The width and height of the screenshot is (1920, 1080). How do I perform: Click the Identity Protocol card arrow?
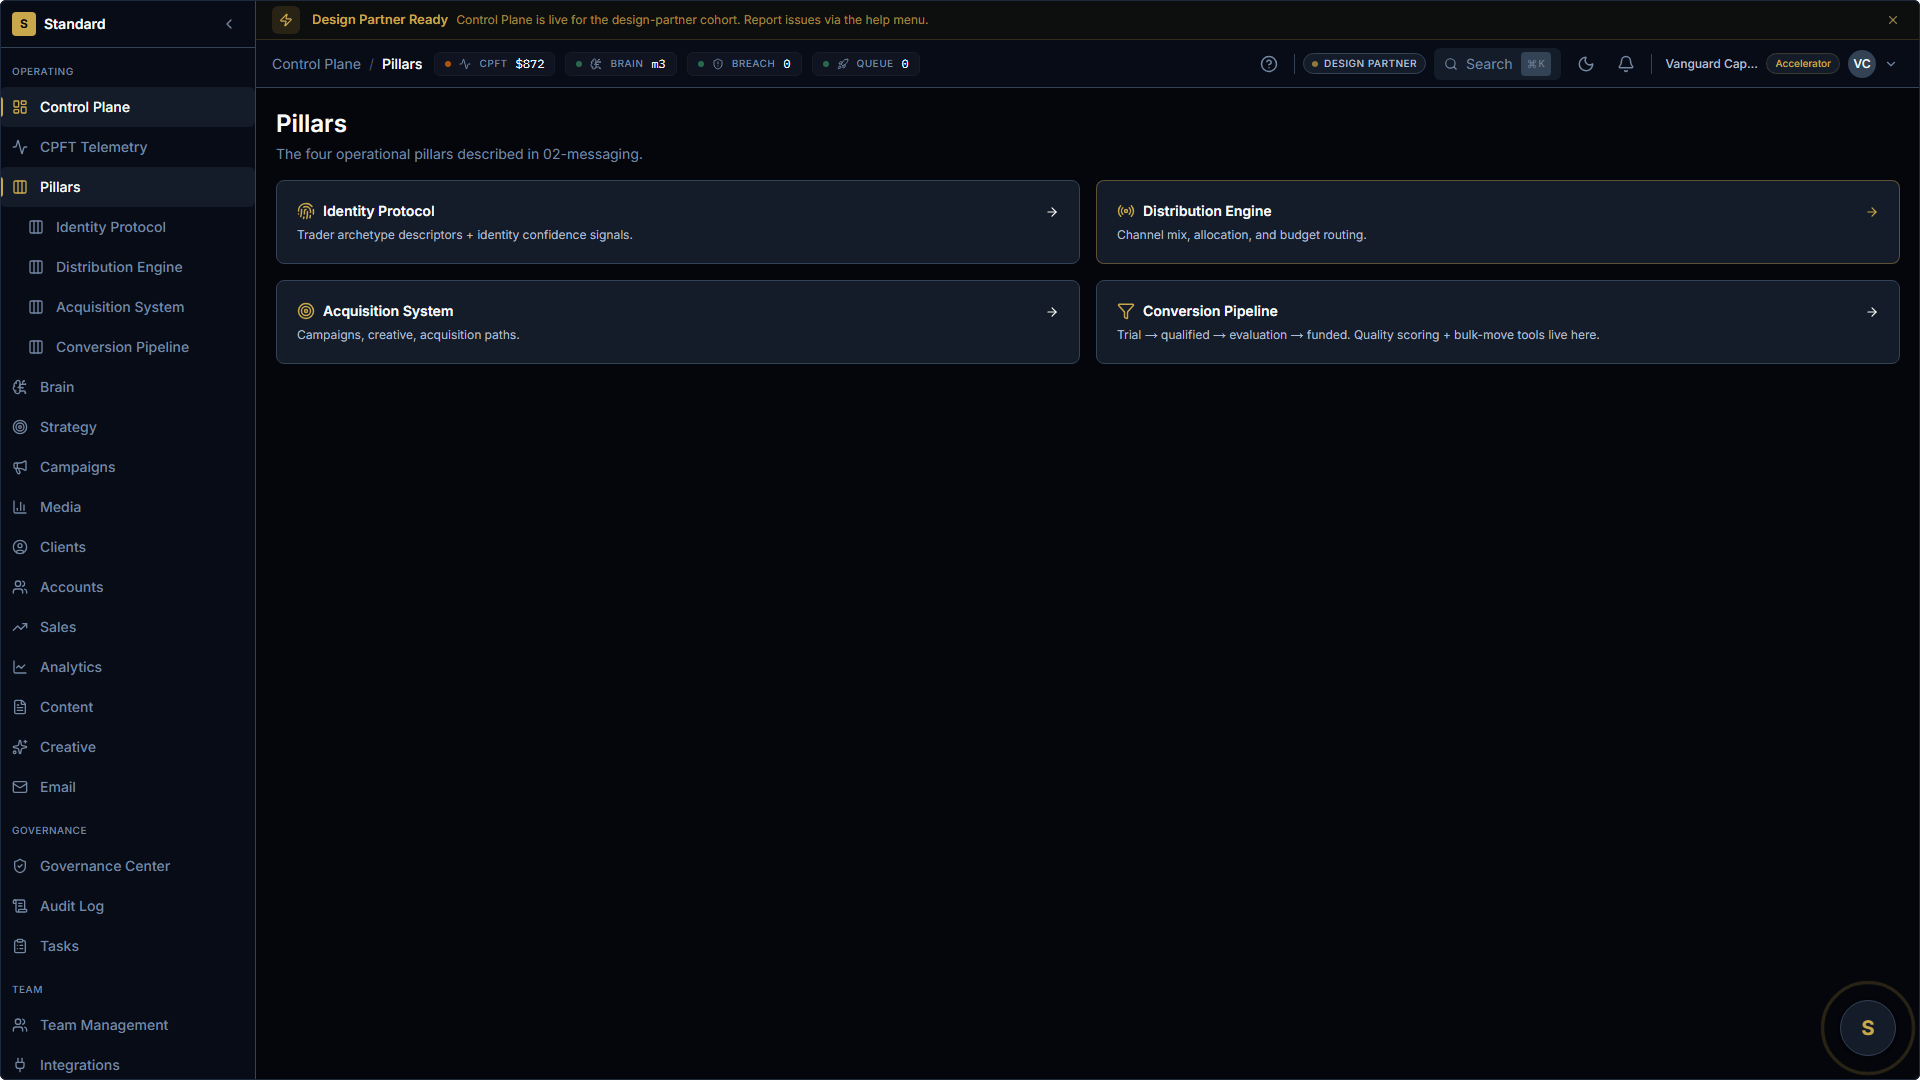pyautogui.click(x=1052, y=212)
